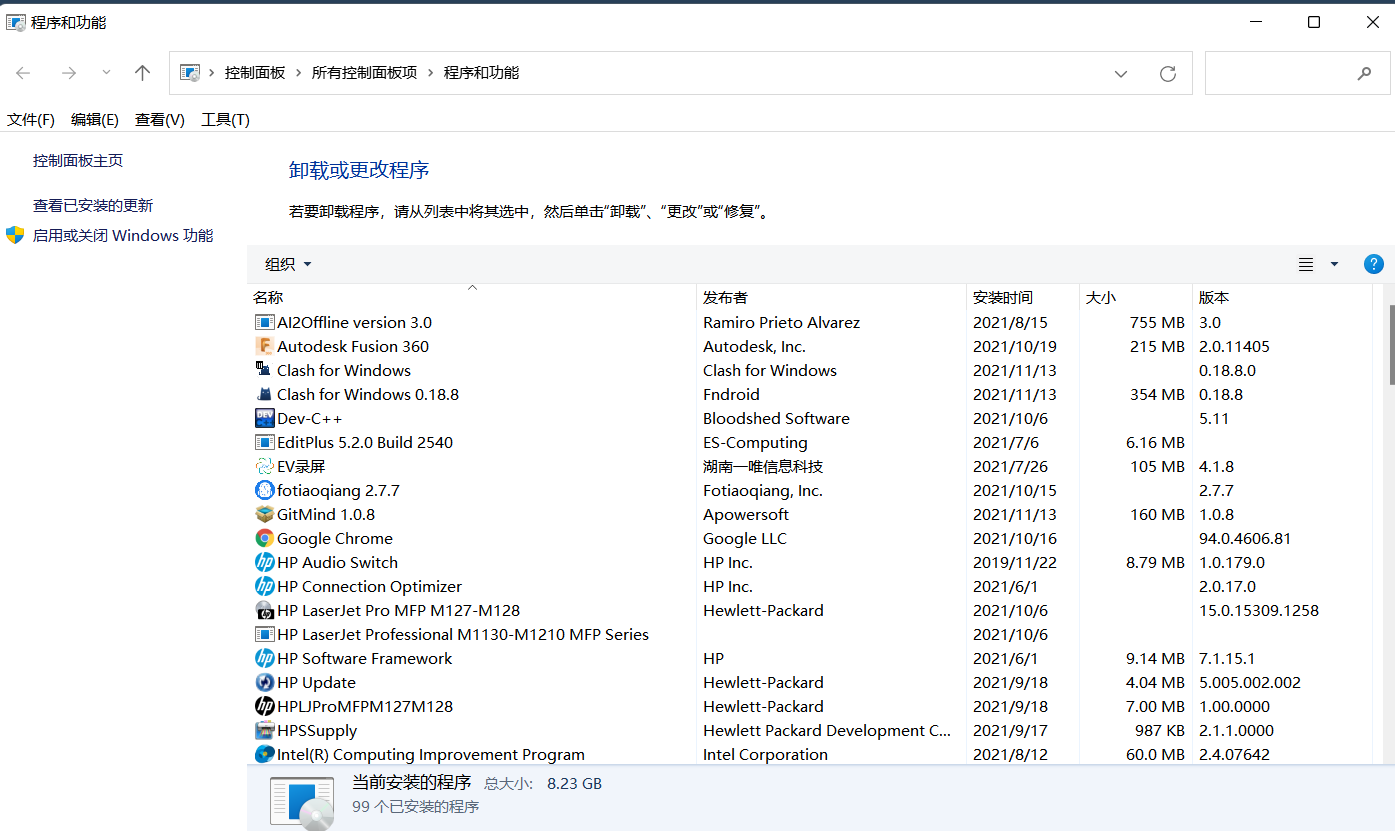Select publisher Hewlett Packard Development C...
The height and width of the screenshot is (831, 1395).
tap(827, 730)
